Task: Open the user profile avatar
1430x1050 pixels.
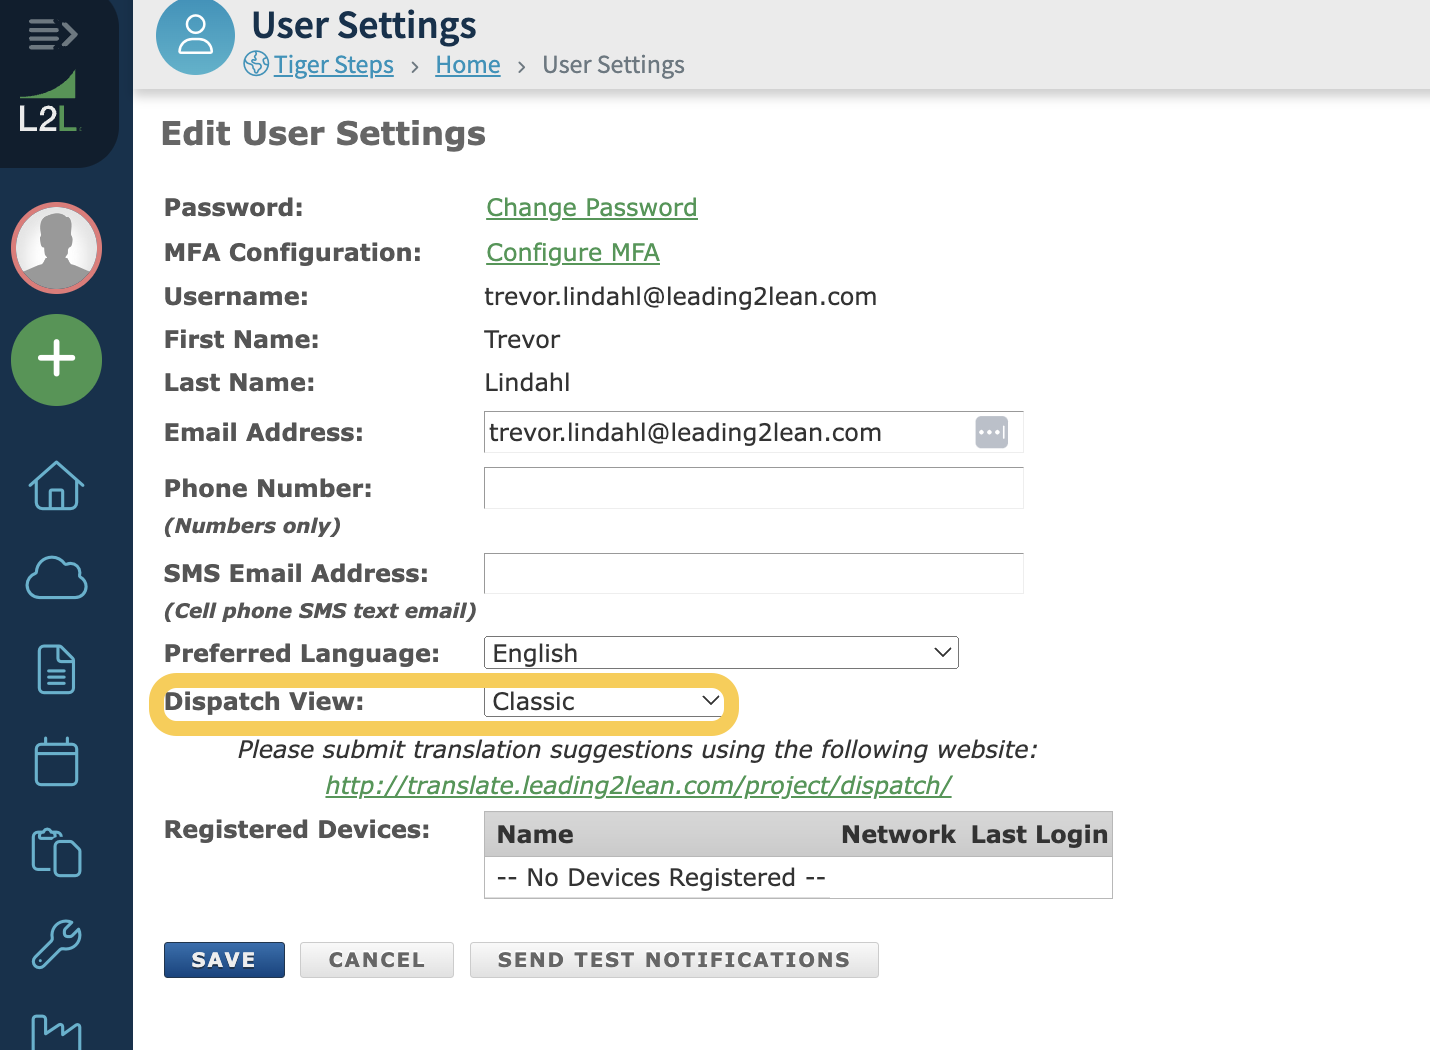Action: 56,248
